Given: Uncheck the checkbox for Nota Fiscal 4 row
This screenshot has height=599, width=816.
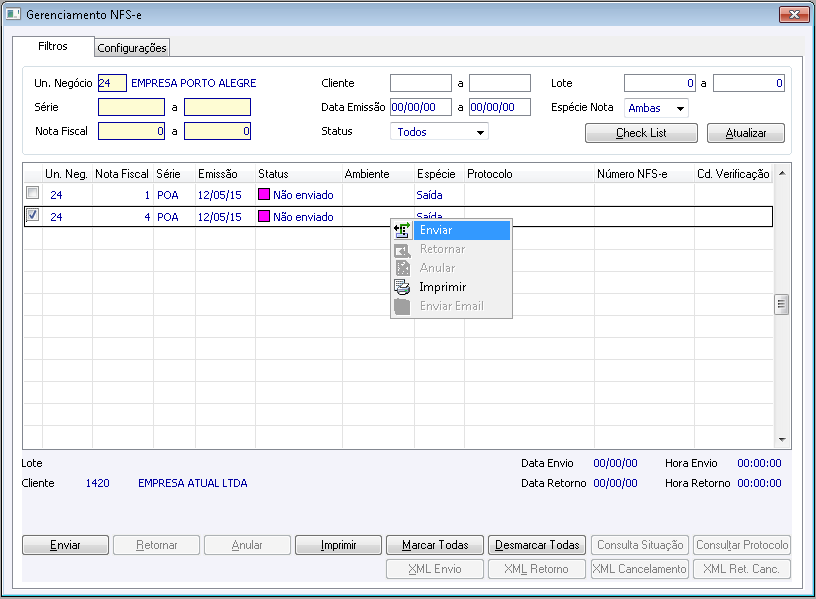Looking at the screenshot, I should (32, 214).
